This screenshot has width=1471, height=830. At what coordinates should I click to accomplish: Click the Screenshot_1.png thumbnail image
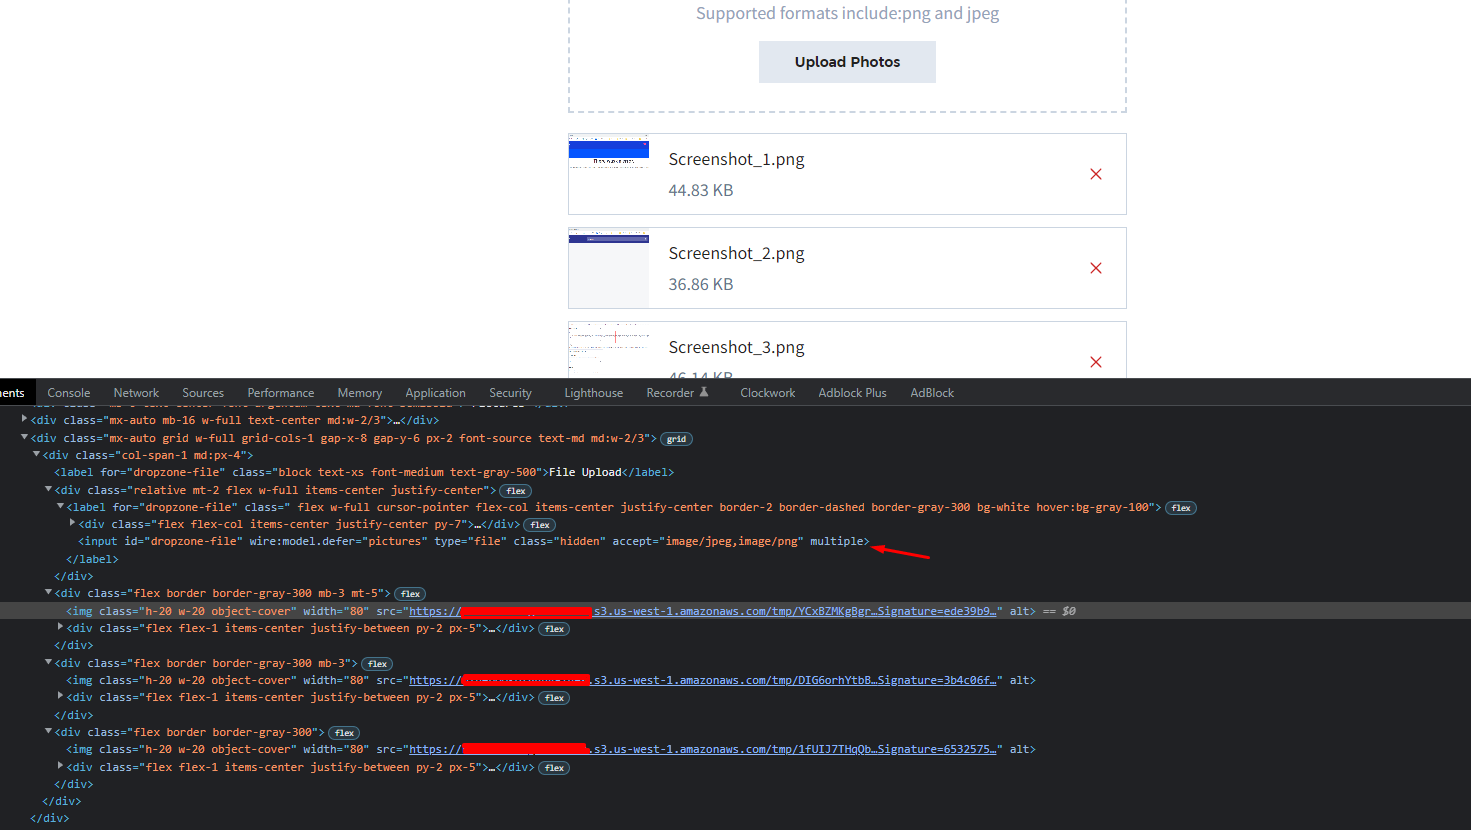608,173
